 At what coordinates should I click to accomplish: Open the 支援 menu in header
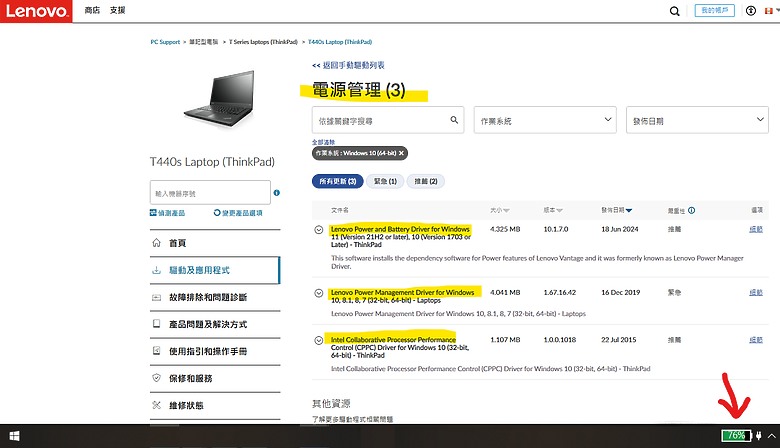tap(117, 10)
